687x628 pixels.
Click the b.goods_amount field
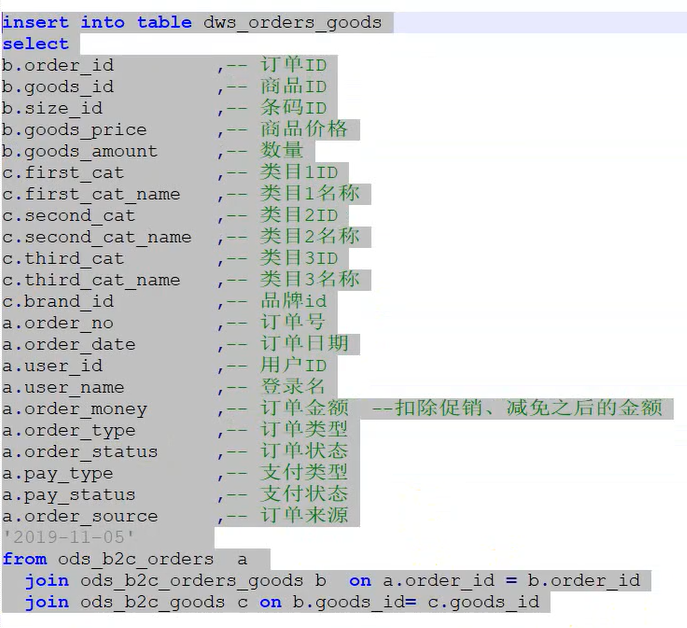[x=80, y=152]
